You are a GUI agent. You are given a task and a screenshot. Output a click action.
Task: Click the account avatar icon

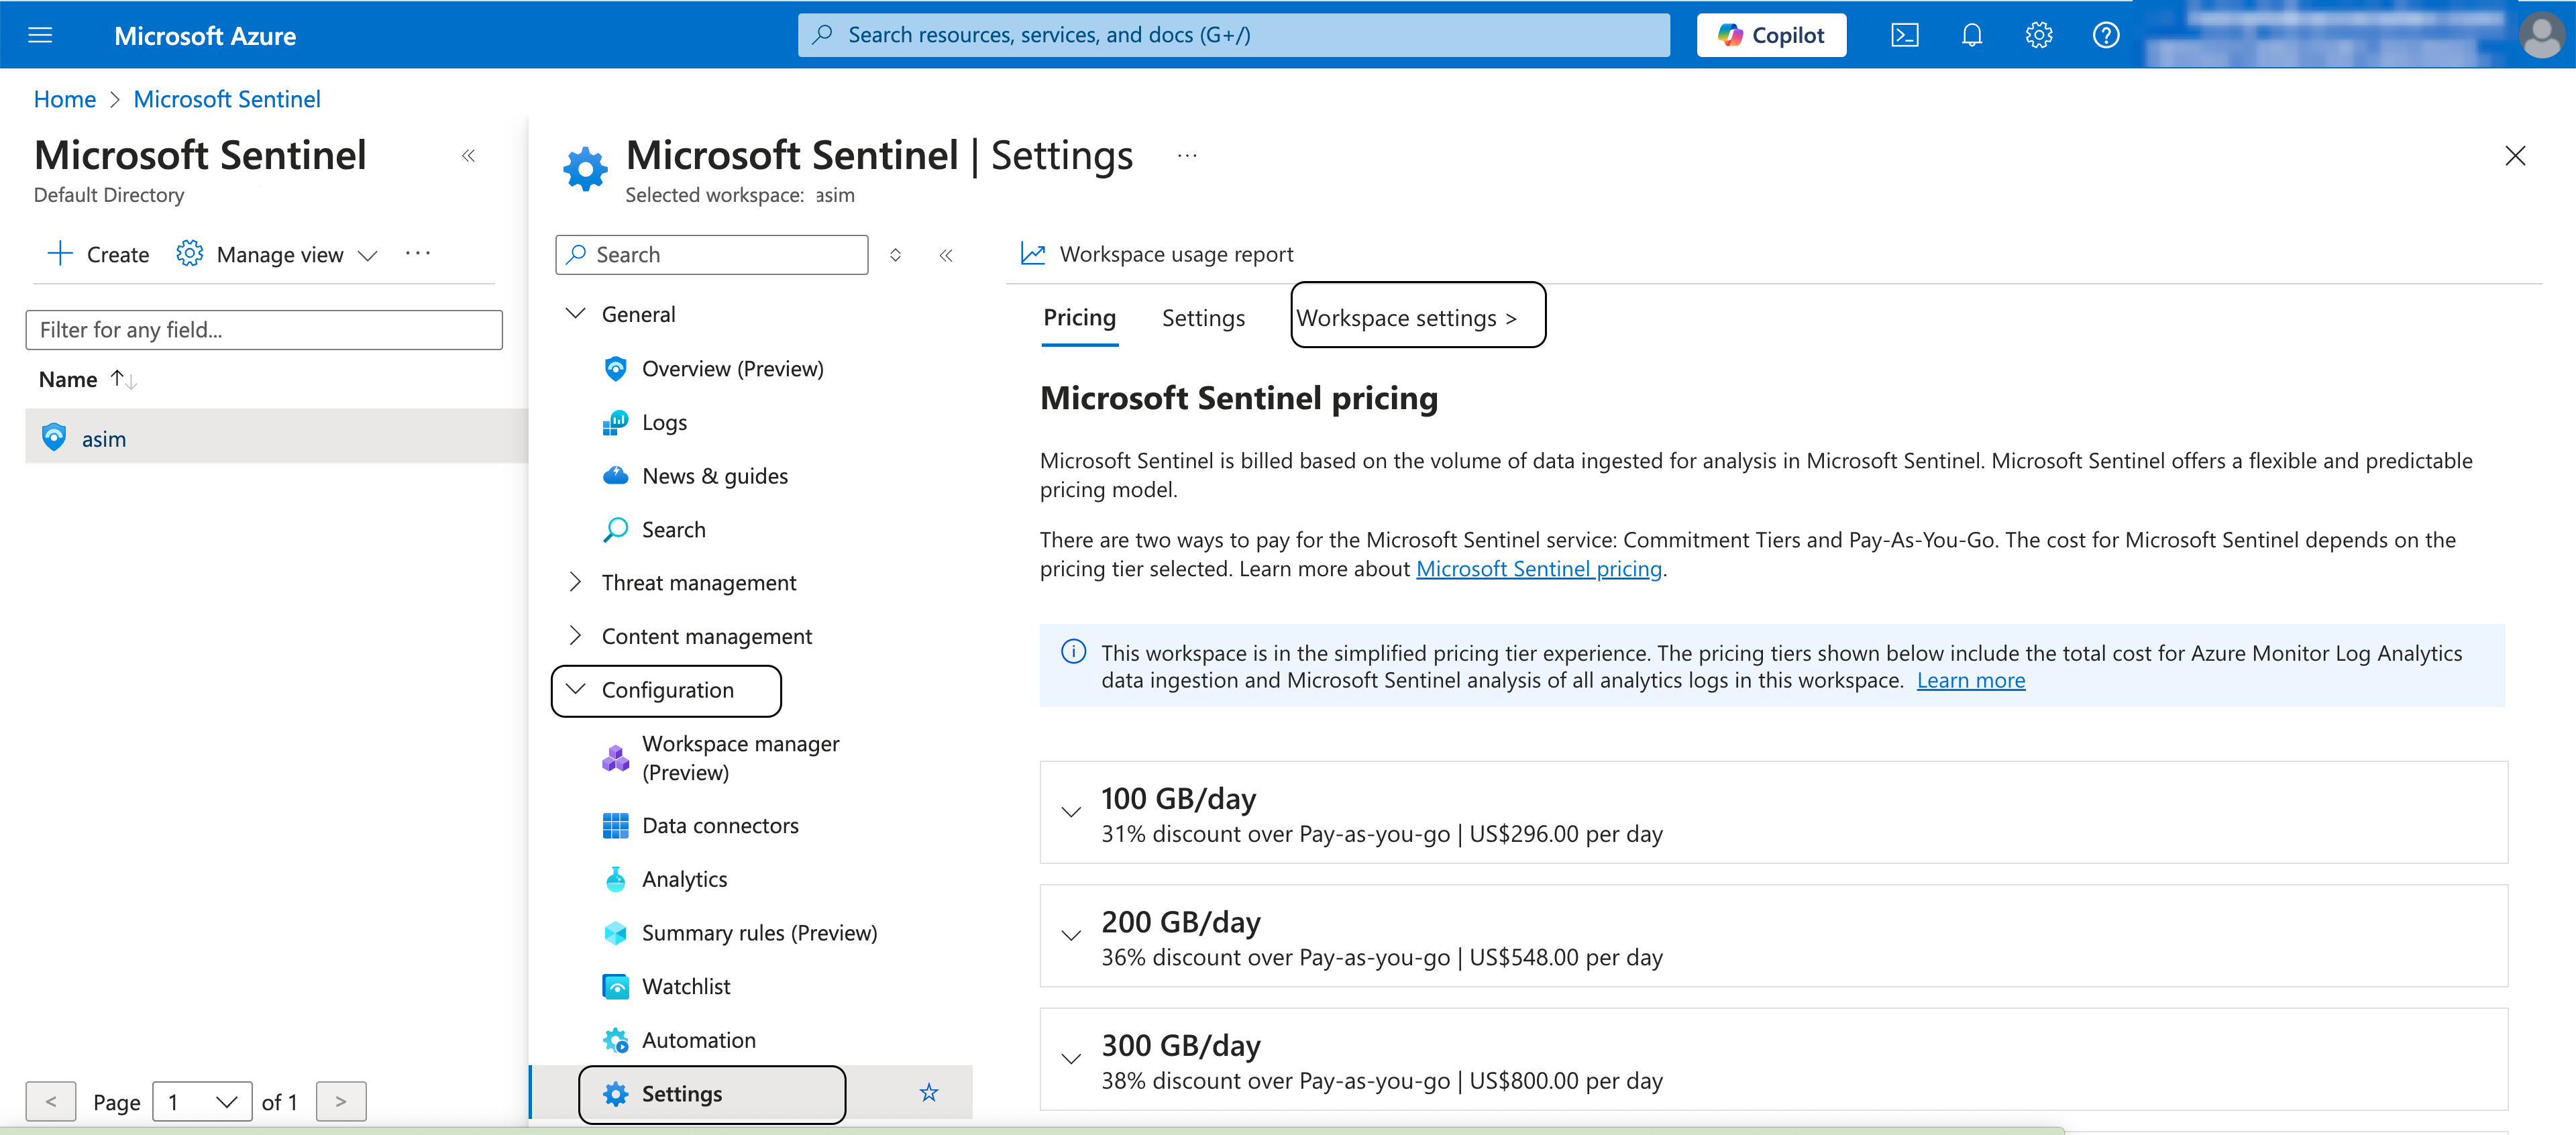coord(2541,35)
